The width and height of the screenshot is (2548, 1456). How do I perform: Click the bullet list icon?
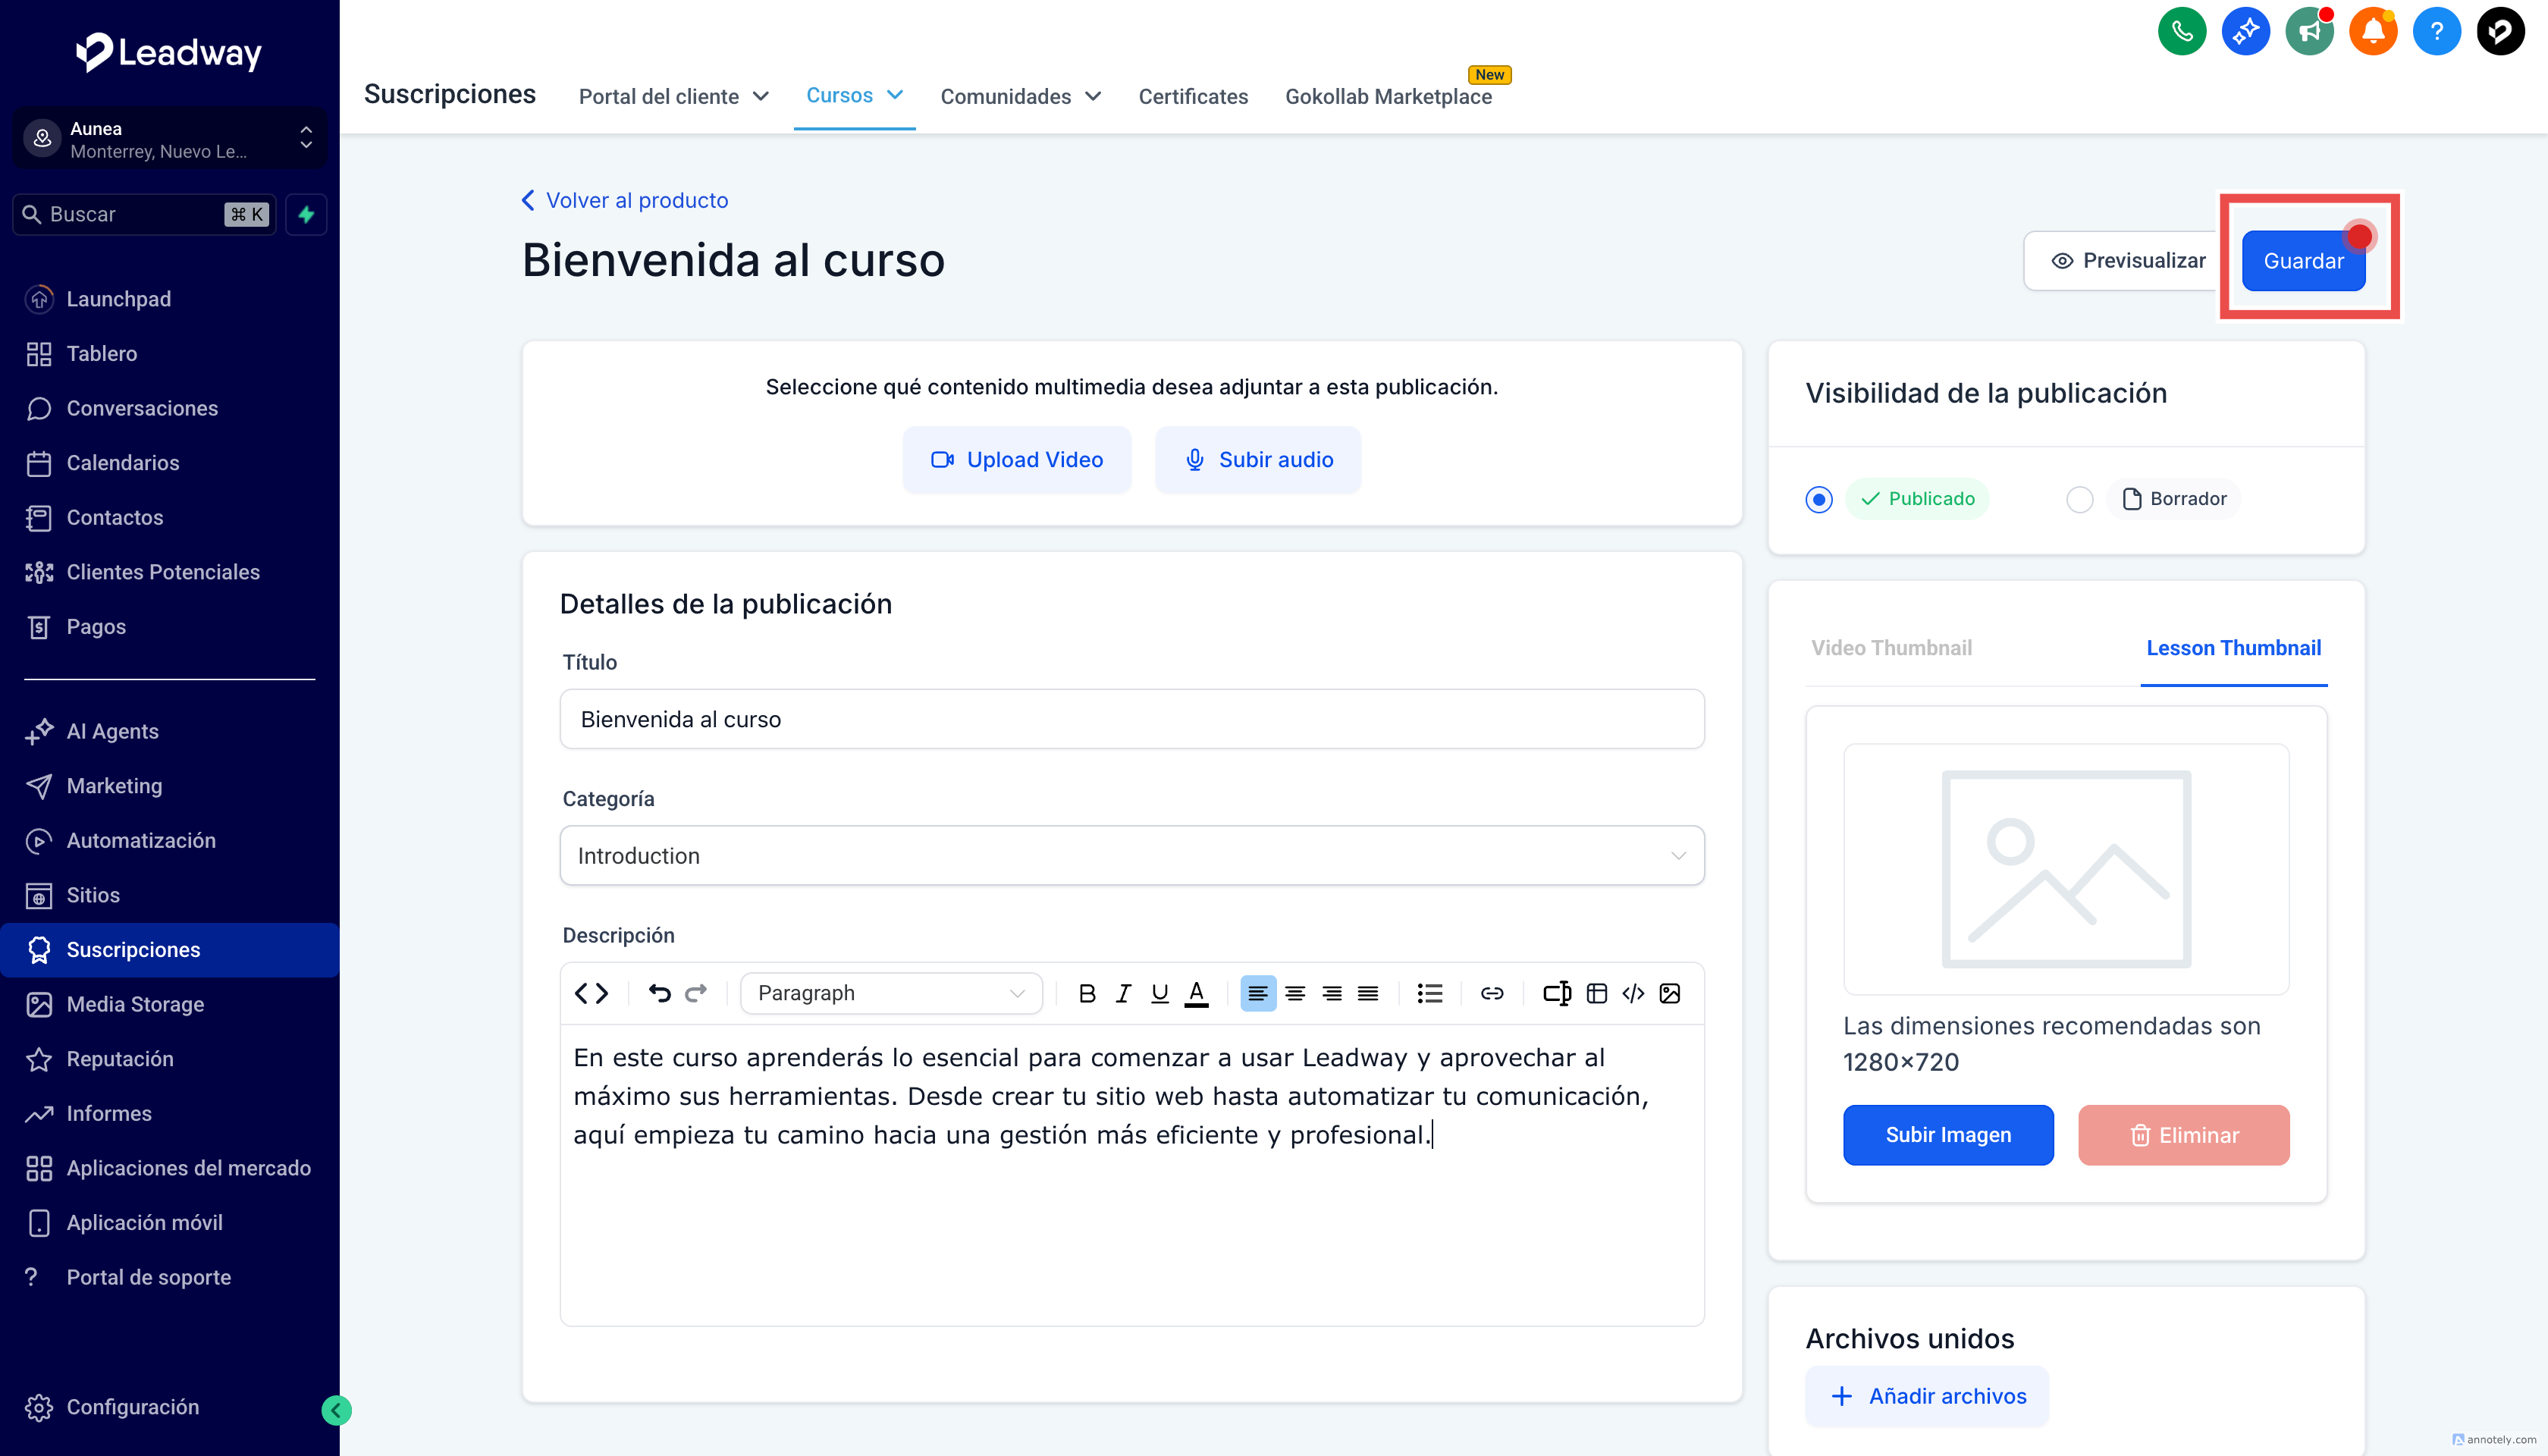click(1429, 993)
